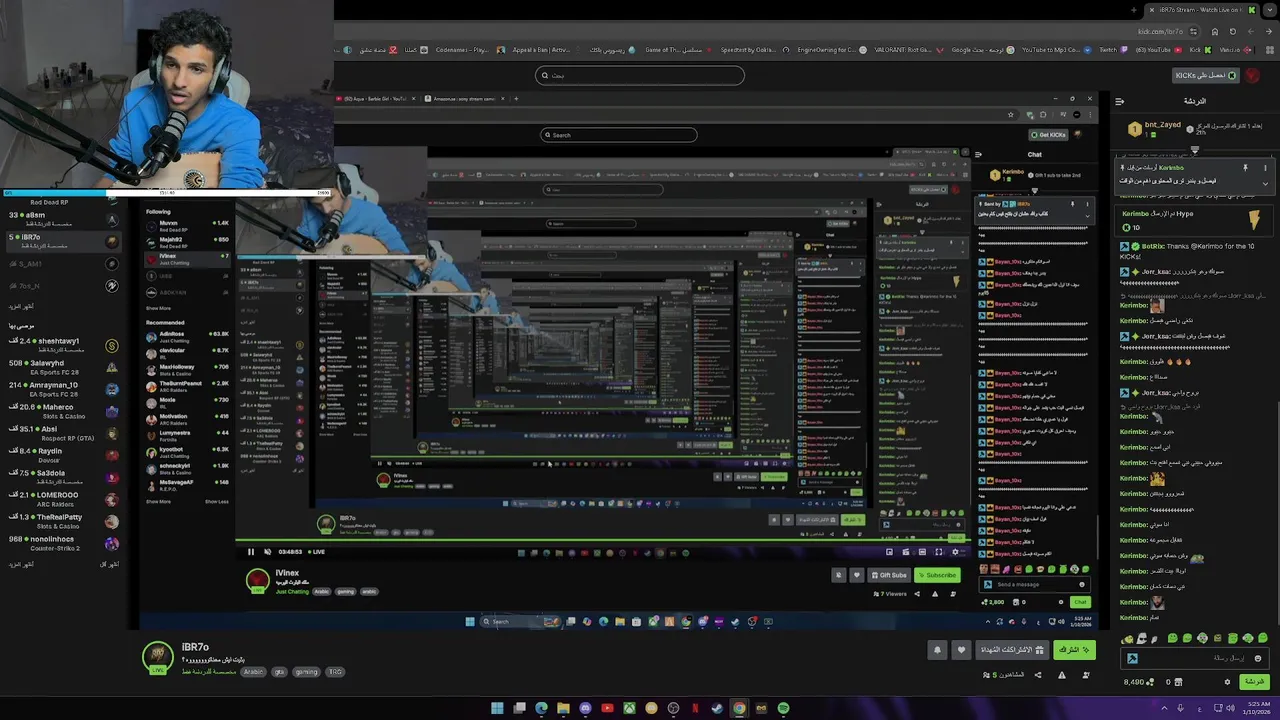
Task: Send message with green دردشة button
Action: click(x=1254, y=682)
